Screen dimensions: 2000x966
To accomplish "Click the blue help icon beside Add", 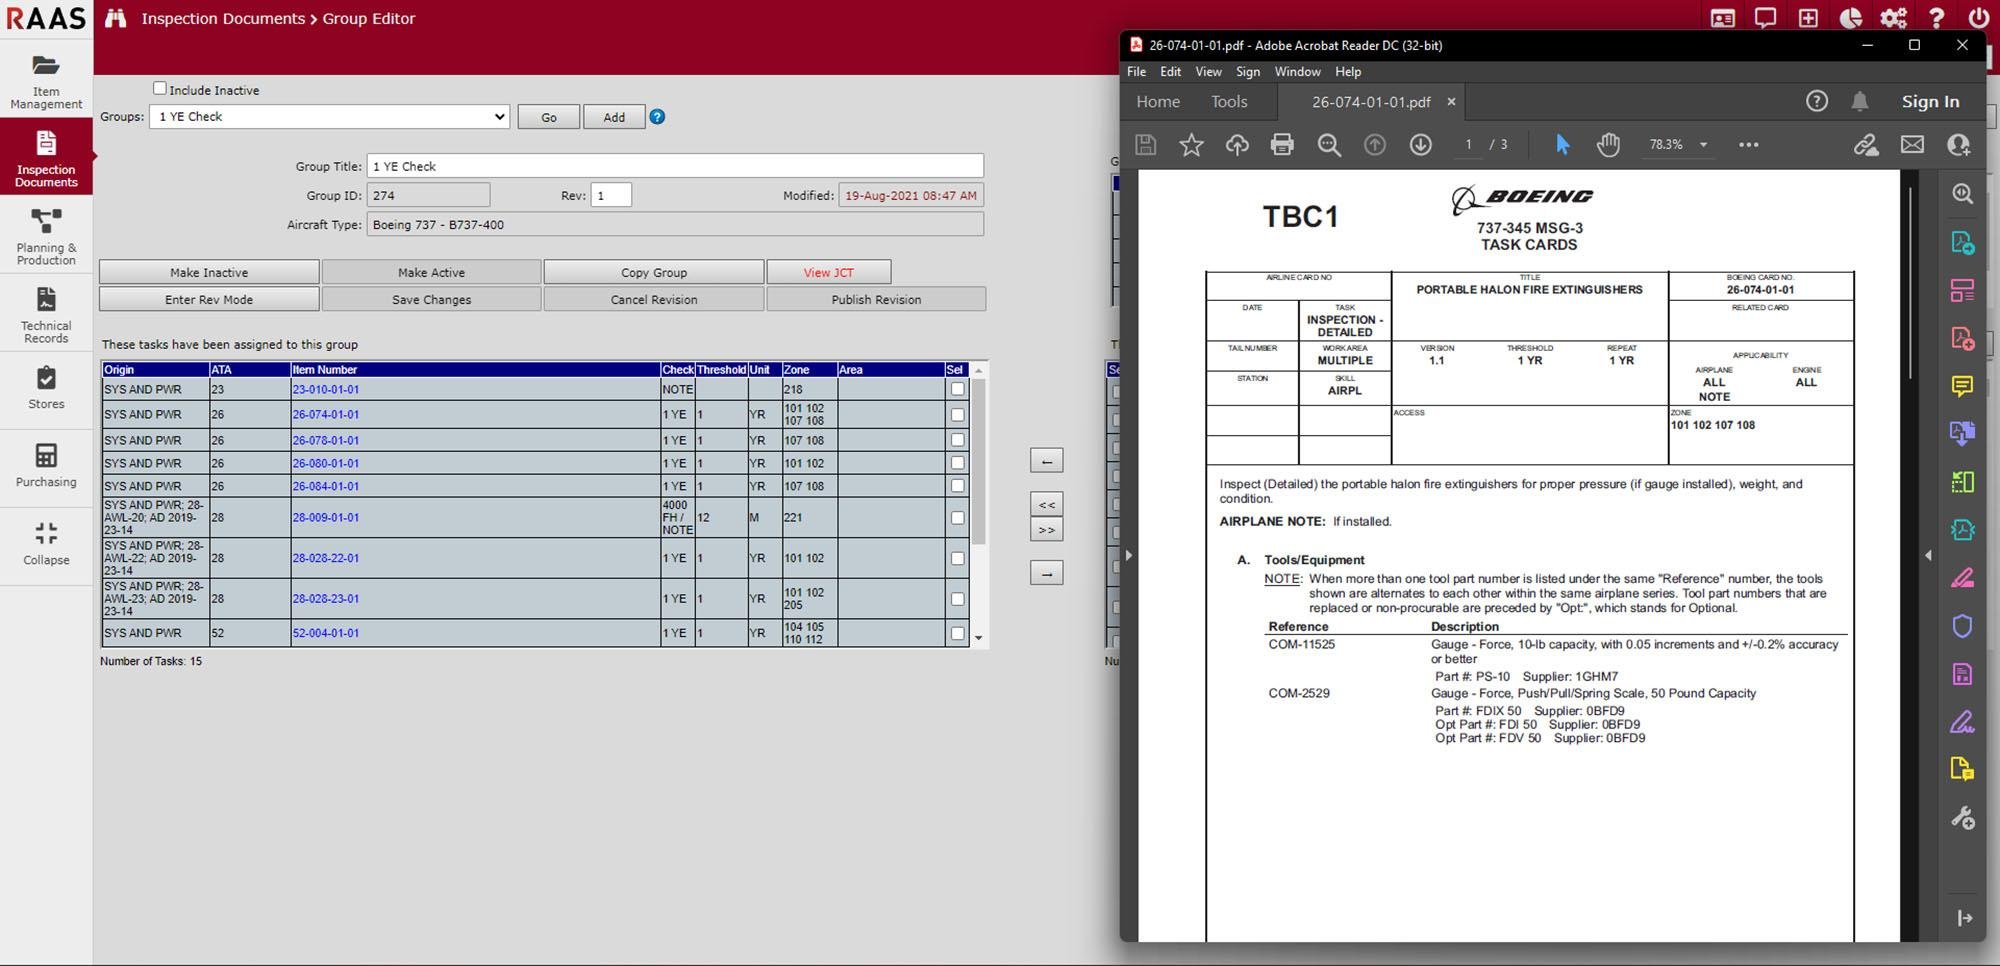I will 657,117.
